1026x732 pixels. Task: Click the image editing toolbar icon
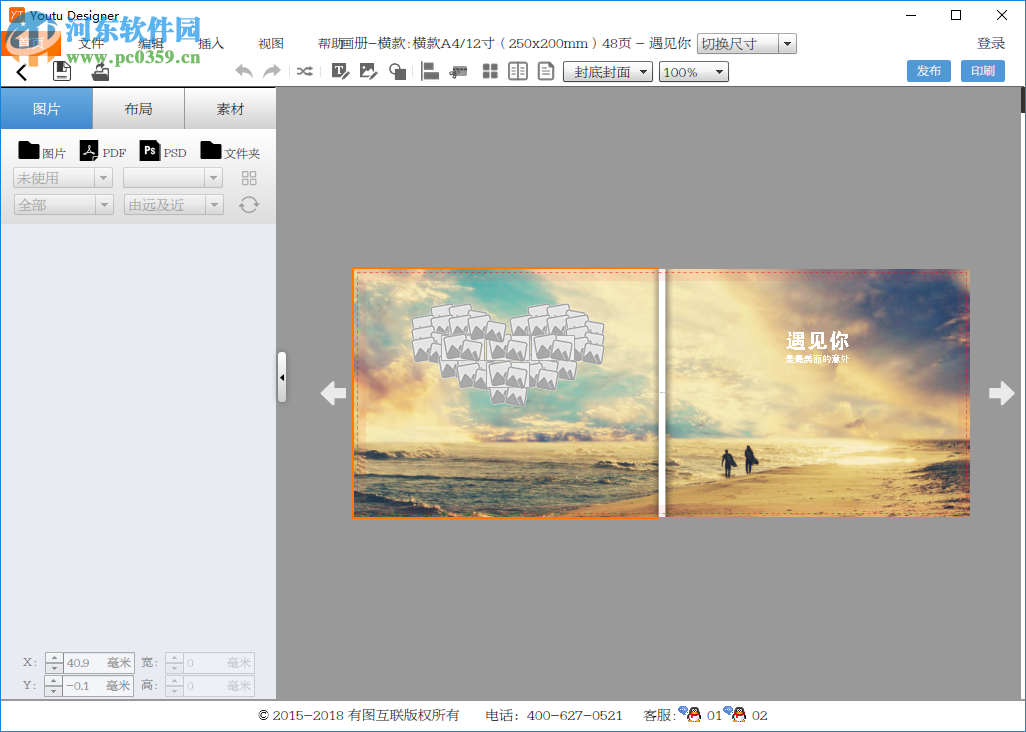tap(368, 71)
